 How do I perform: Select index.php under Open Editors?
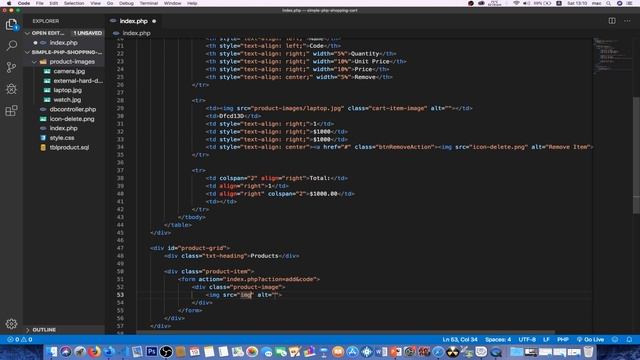click(x=63, y=42)
